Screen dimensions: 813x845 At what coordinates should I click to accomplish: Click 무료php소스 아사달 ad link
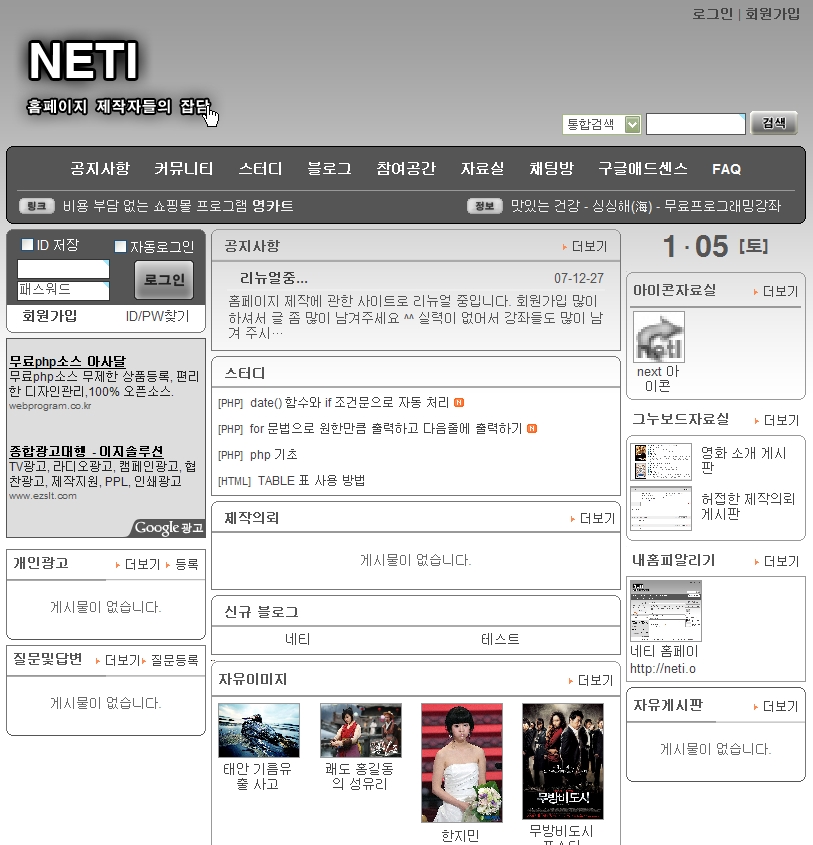(67, 361)
